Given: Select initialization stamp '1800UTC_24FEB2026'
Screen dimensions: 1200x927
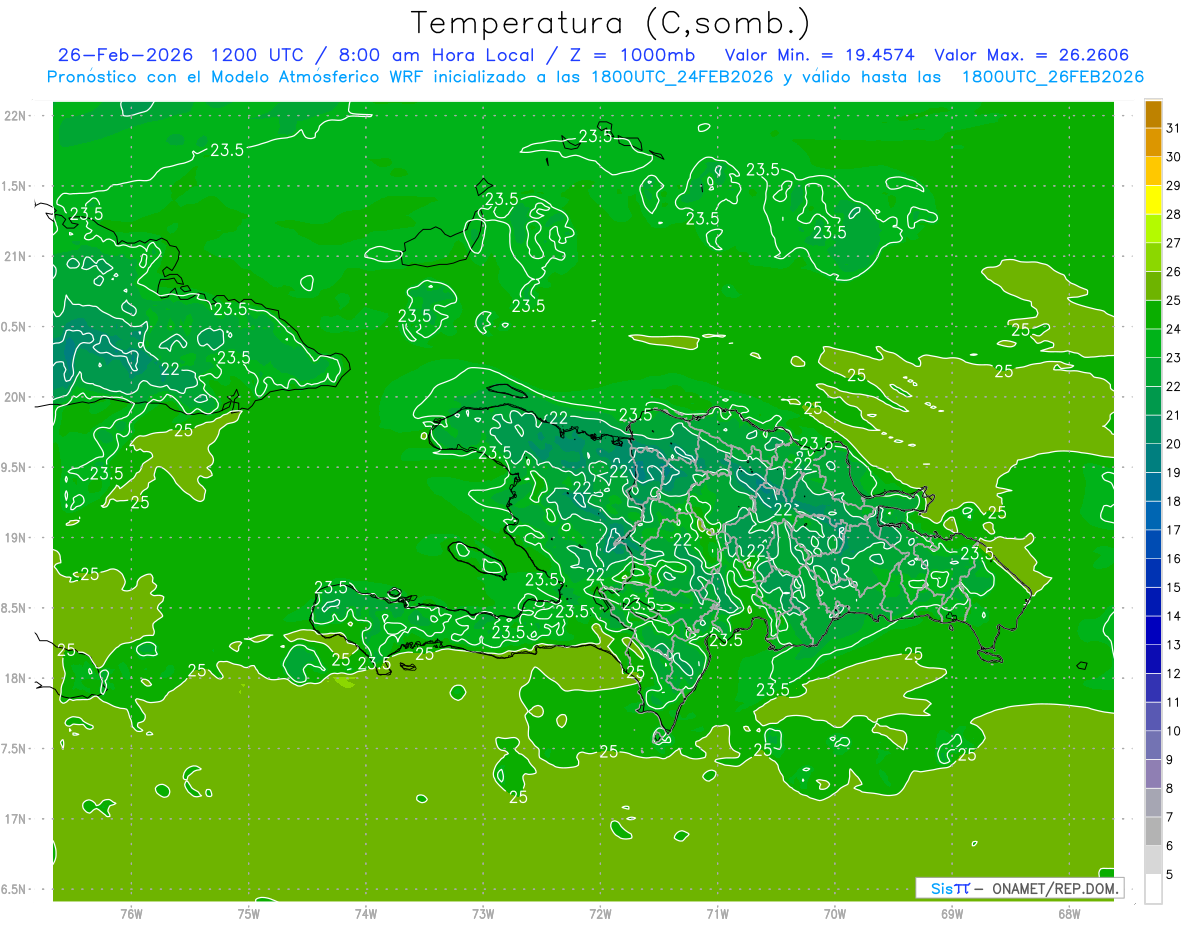Looking at the screenshot, I should 682,77.
